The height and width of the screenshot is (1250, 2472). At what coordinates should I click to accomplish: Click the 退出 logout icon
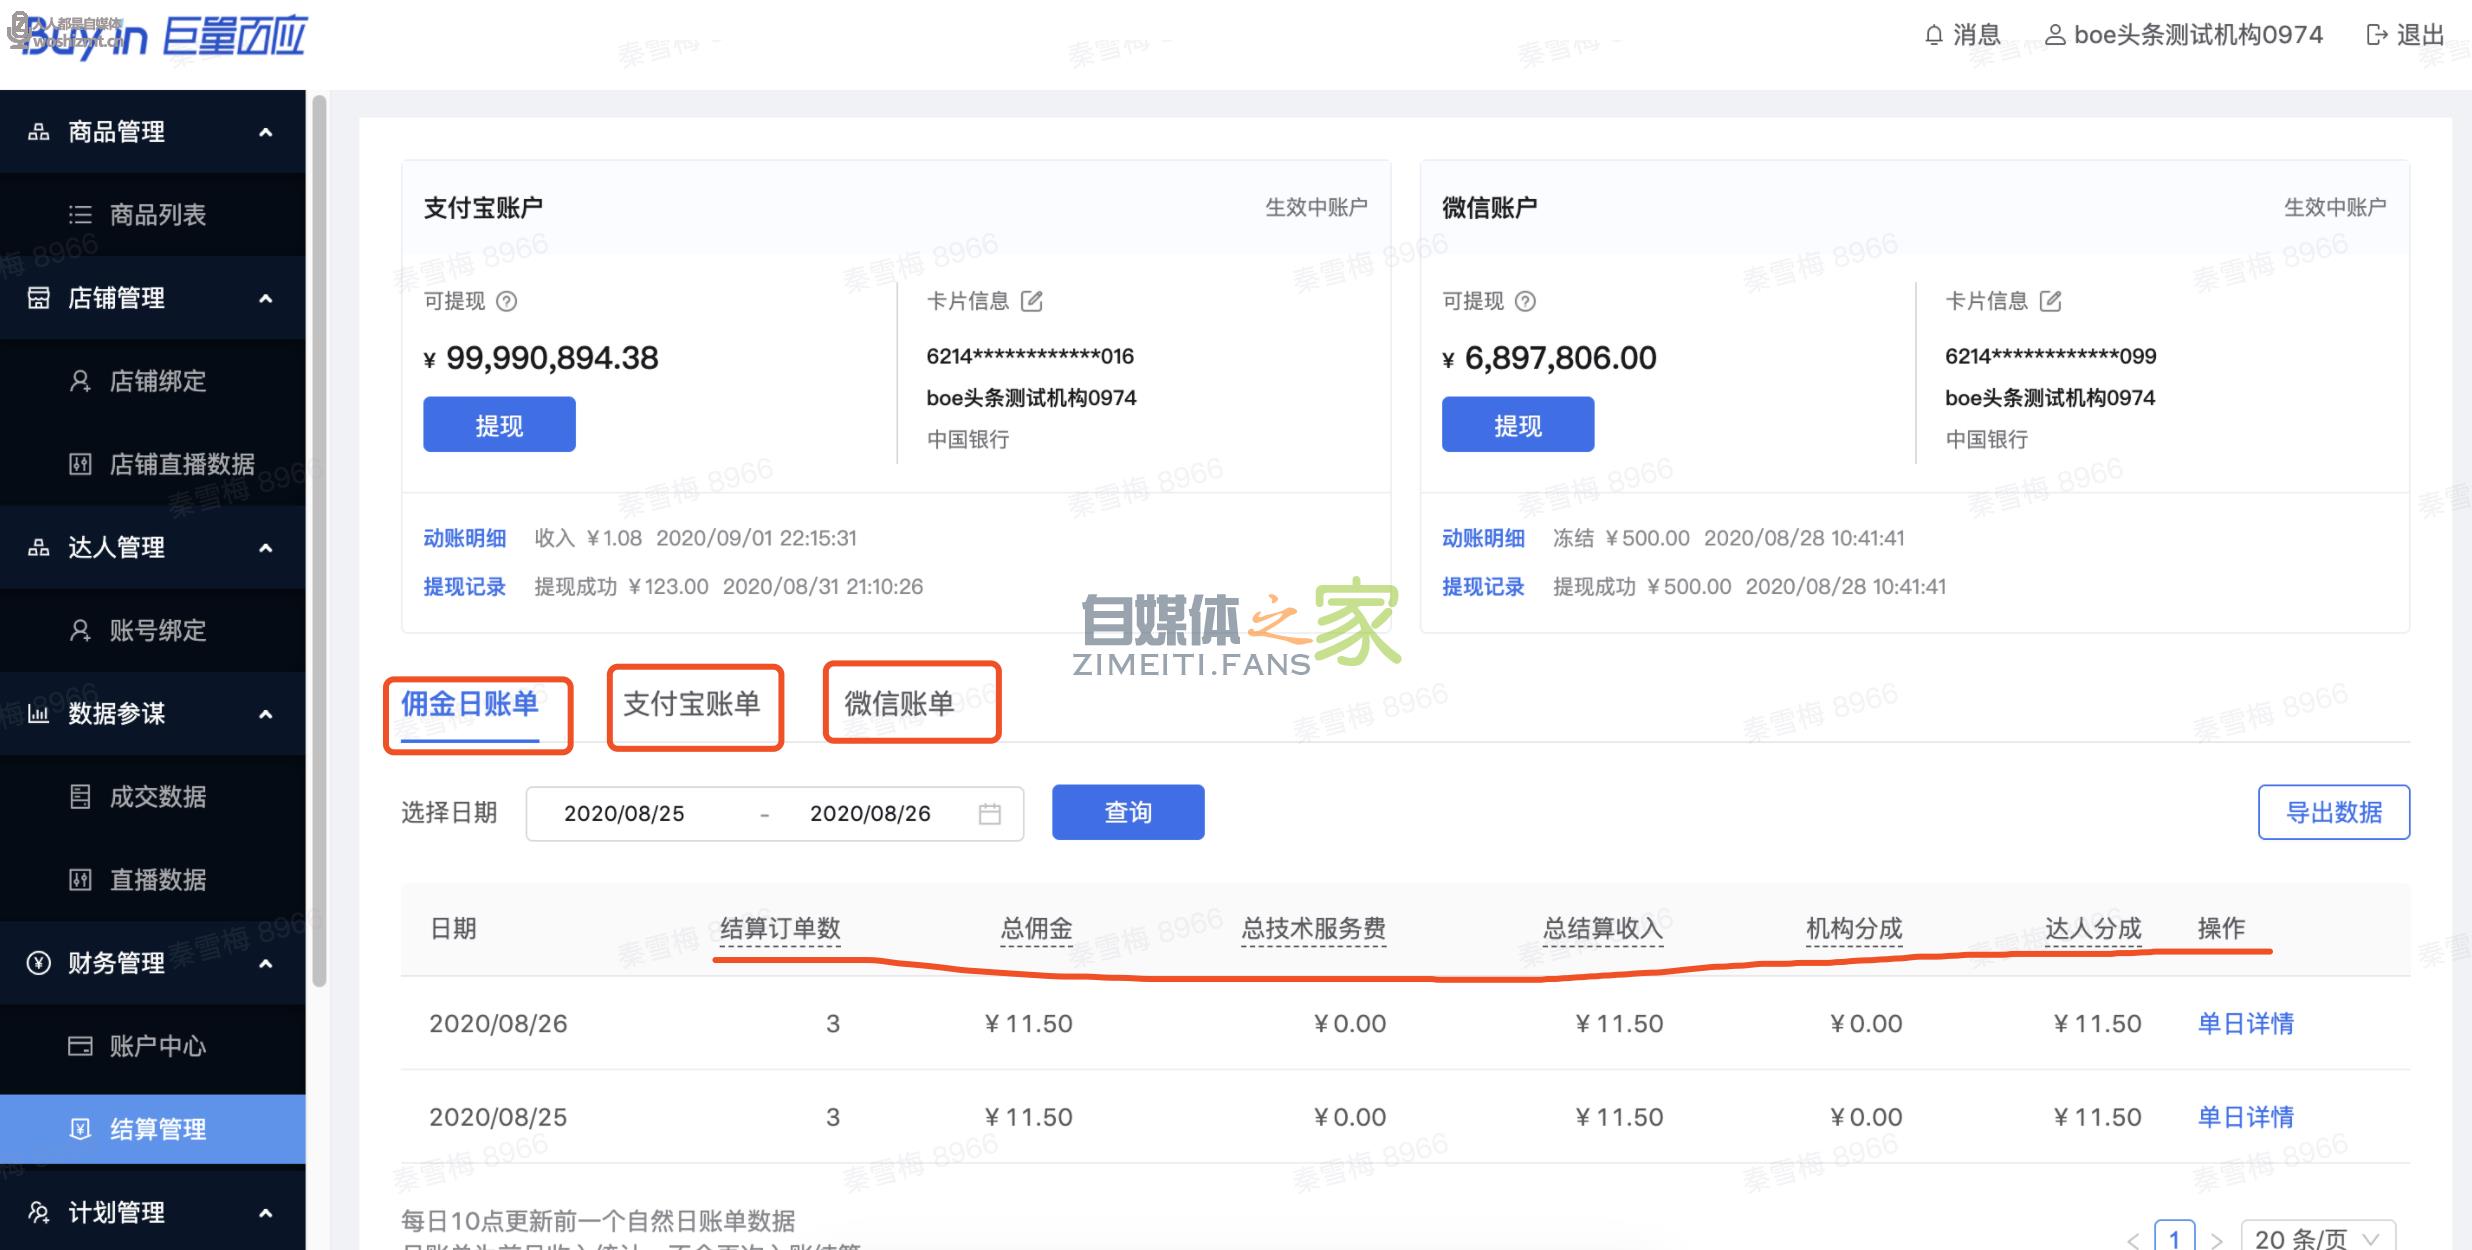click(x=2376, y=36)
